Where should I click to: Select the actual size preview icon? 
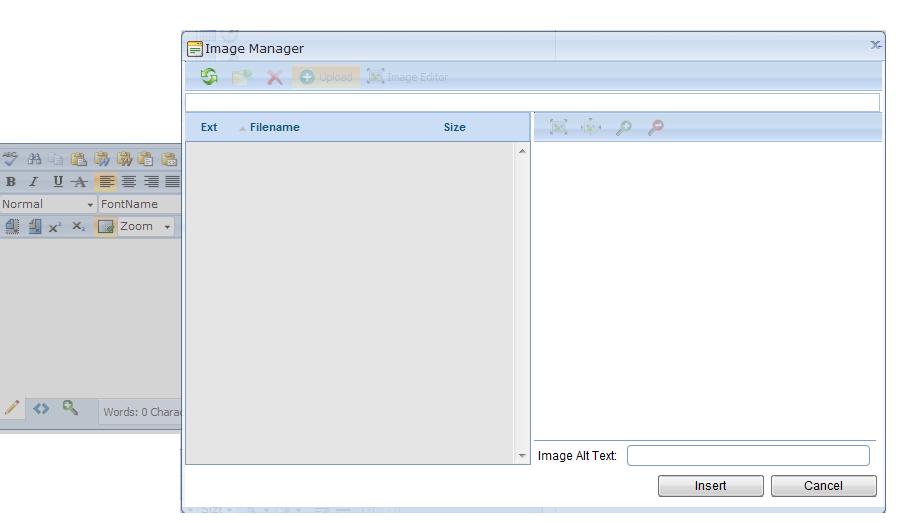(x=591, y=127)
